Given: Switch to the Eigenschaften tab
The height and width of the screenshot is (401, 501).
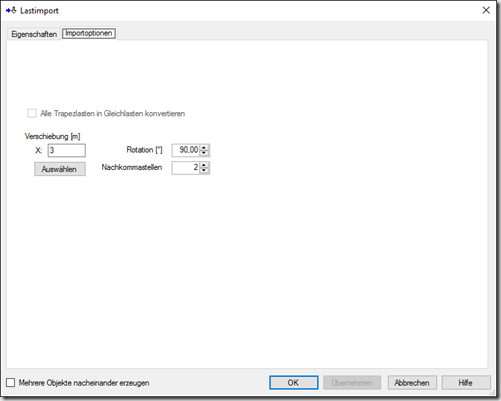Looking at the screenshot, I should pyautogui.click(x=34, y=34).
